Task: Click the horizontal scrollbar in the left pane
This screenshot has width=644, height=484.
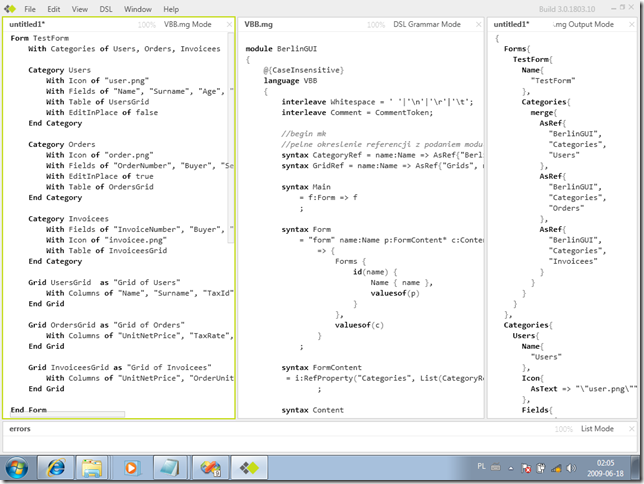Action: pos(67,414)
